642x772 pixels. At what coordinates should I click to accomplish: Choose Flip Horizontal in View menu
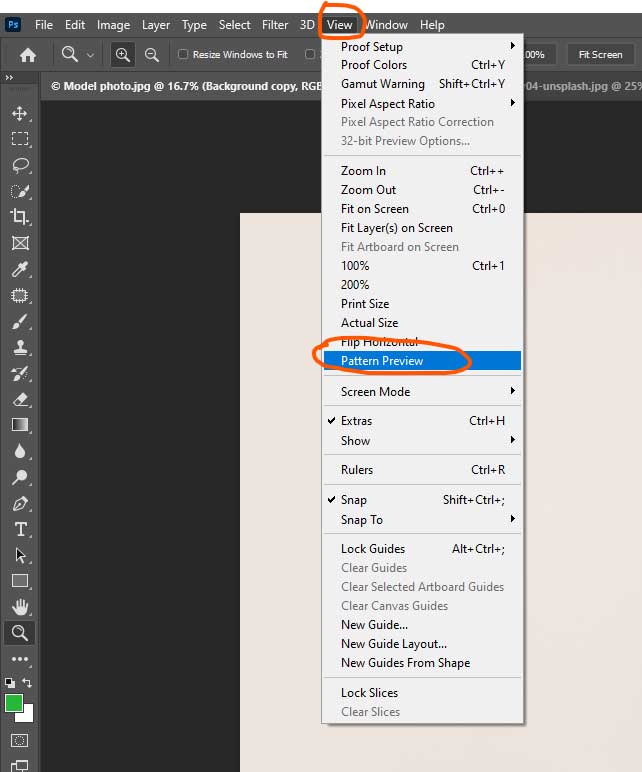pyautogui.click(x=422, y=342)
